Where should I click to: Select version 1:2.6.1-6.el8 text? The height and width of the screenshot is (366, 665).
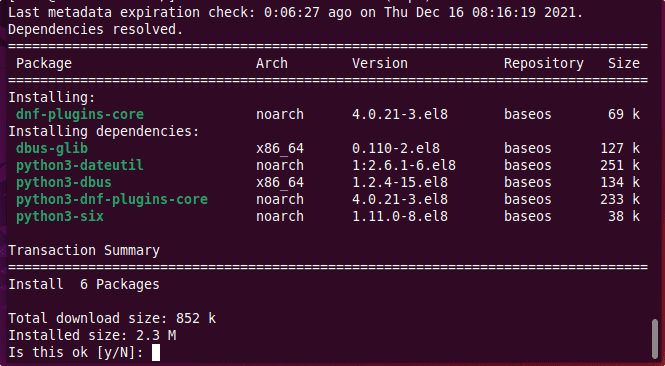pos(404,165)
